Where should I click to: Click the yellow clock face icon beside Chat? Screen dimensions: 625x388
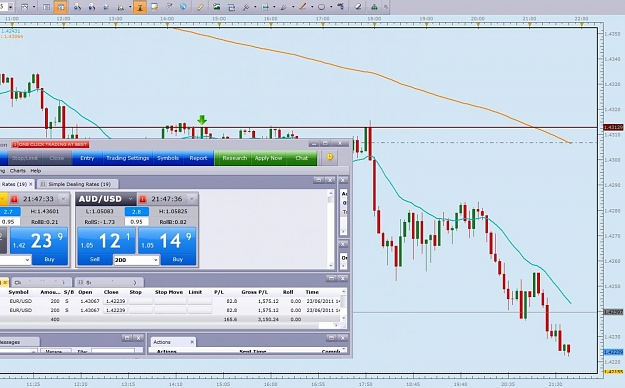tap(330, 157)
